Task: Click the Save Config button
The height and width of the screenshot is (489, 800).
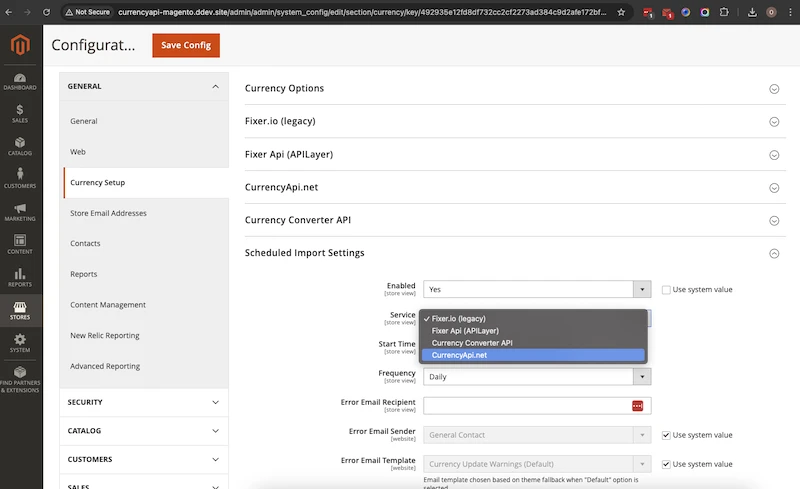Action: [185, 46]
